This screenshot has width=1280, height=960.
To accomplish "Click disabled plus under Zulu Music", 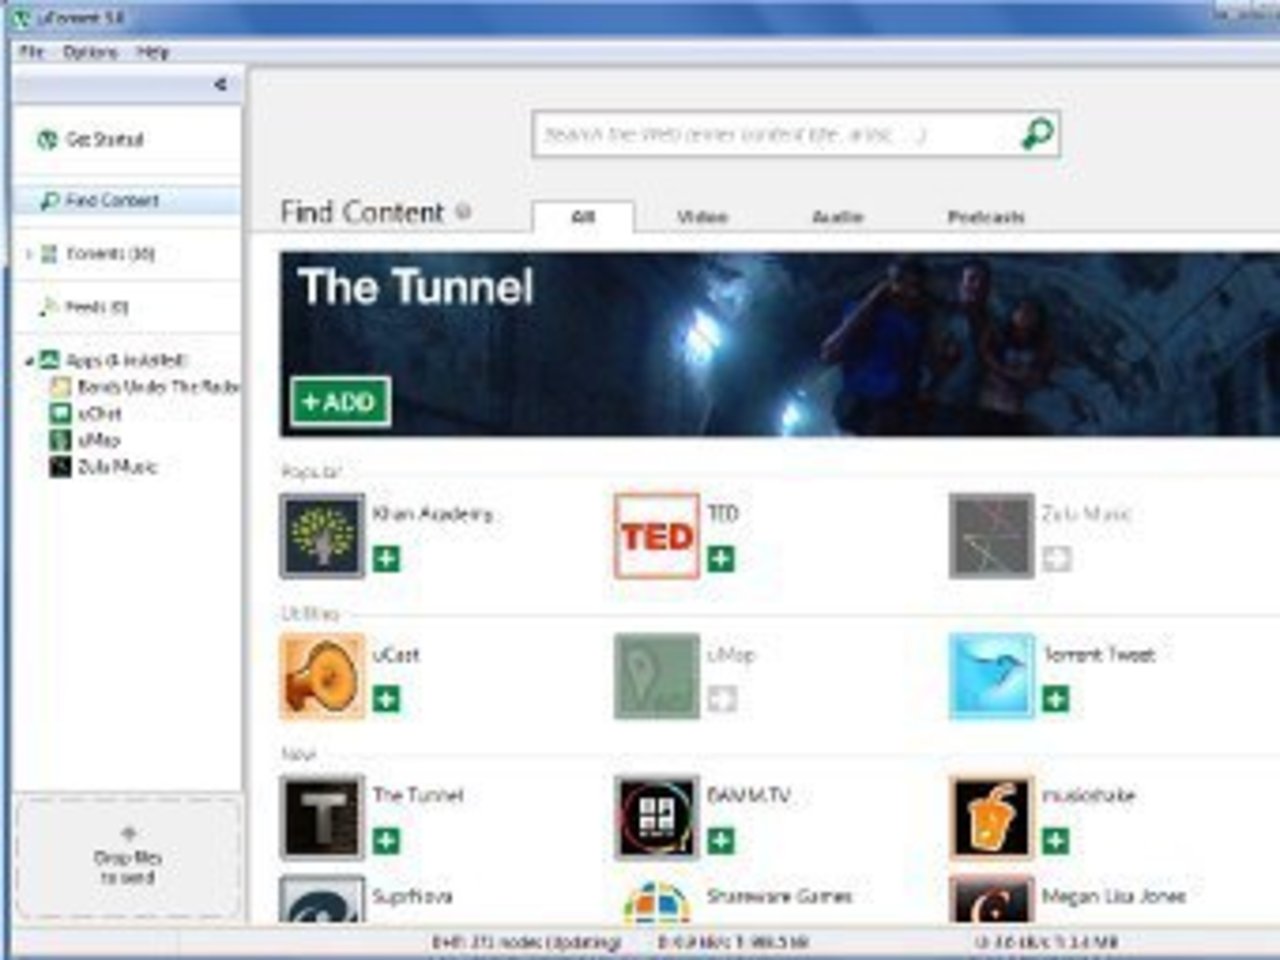I will pyautogui.click(x=1056, y=558).
